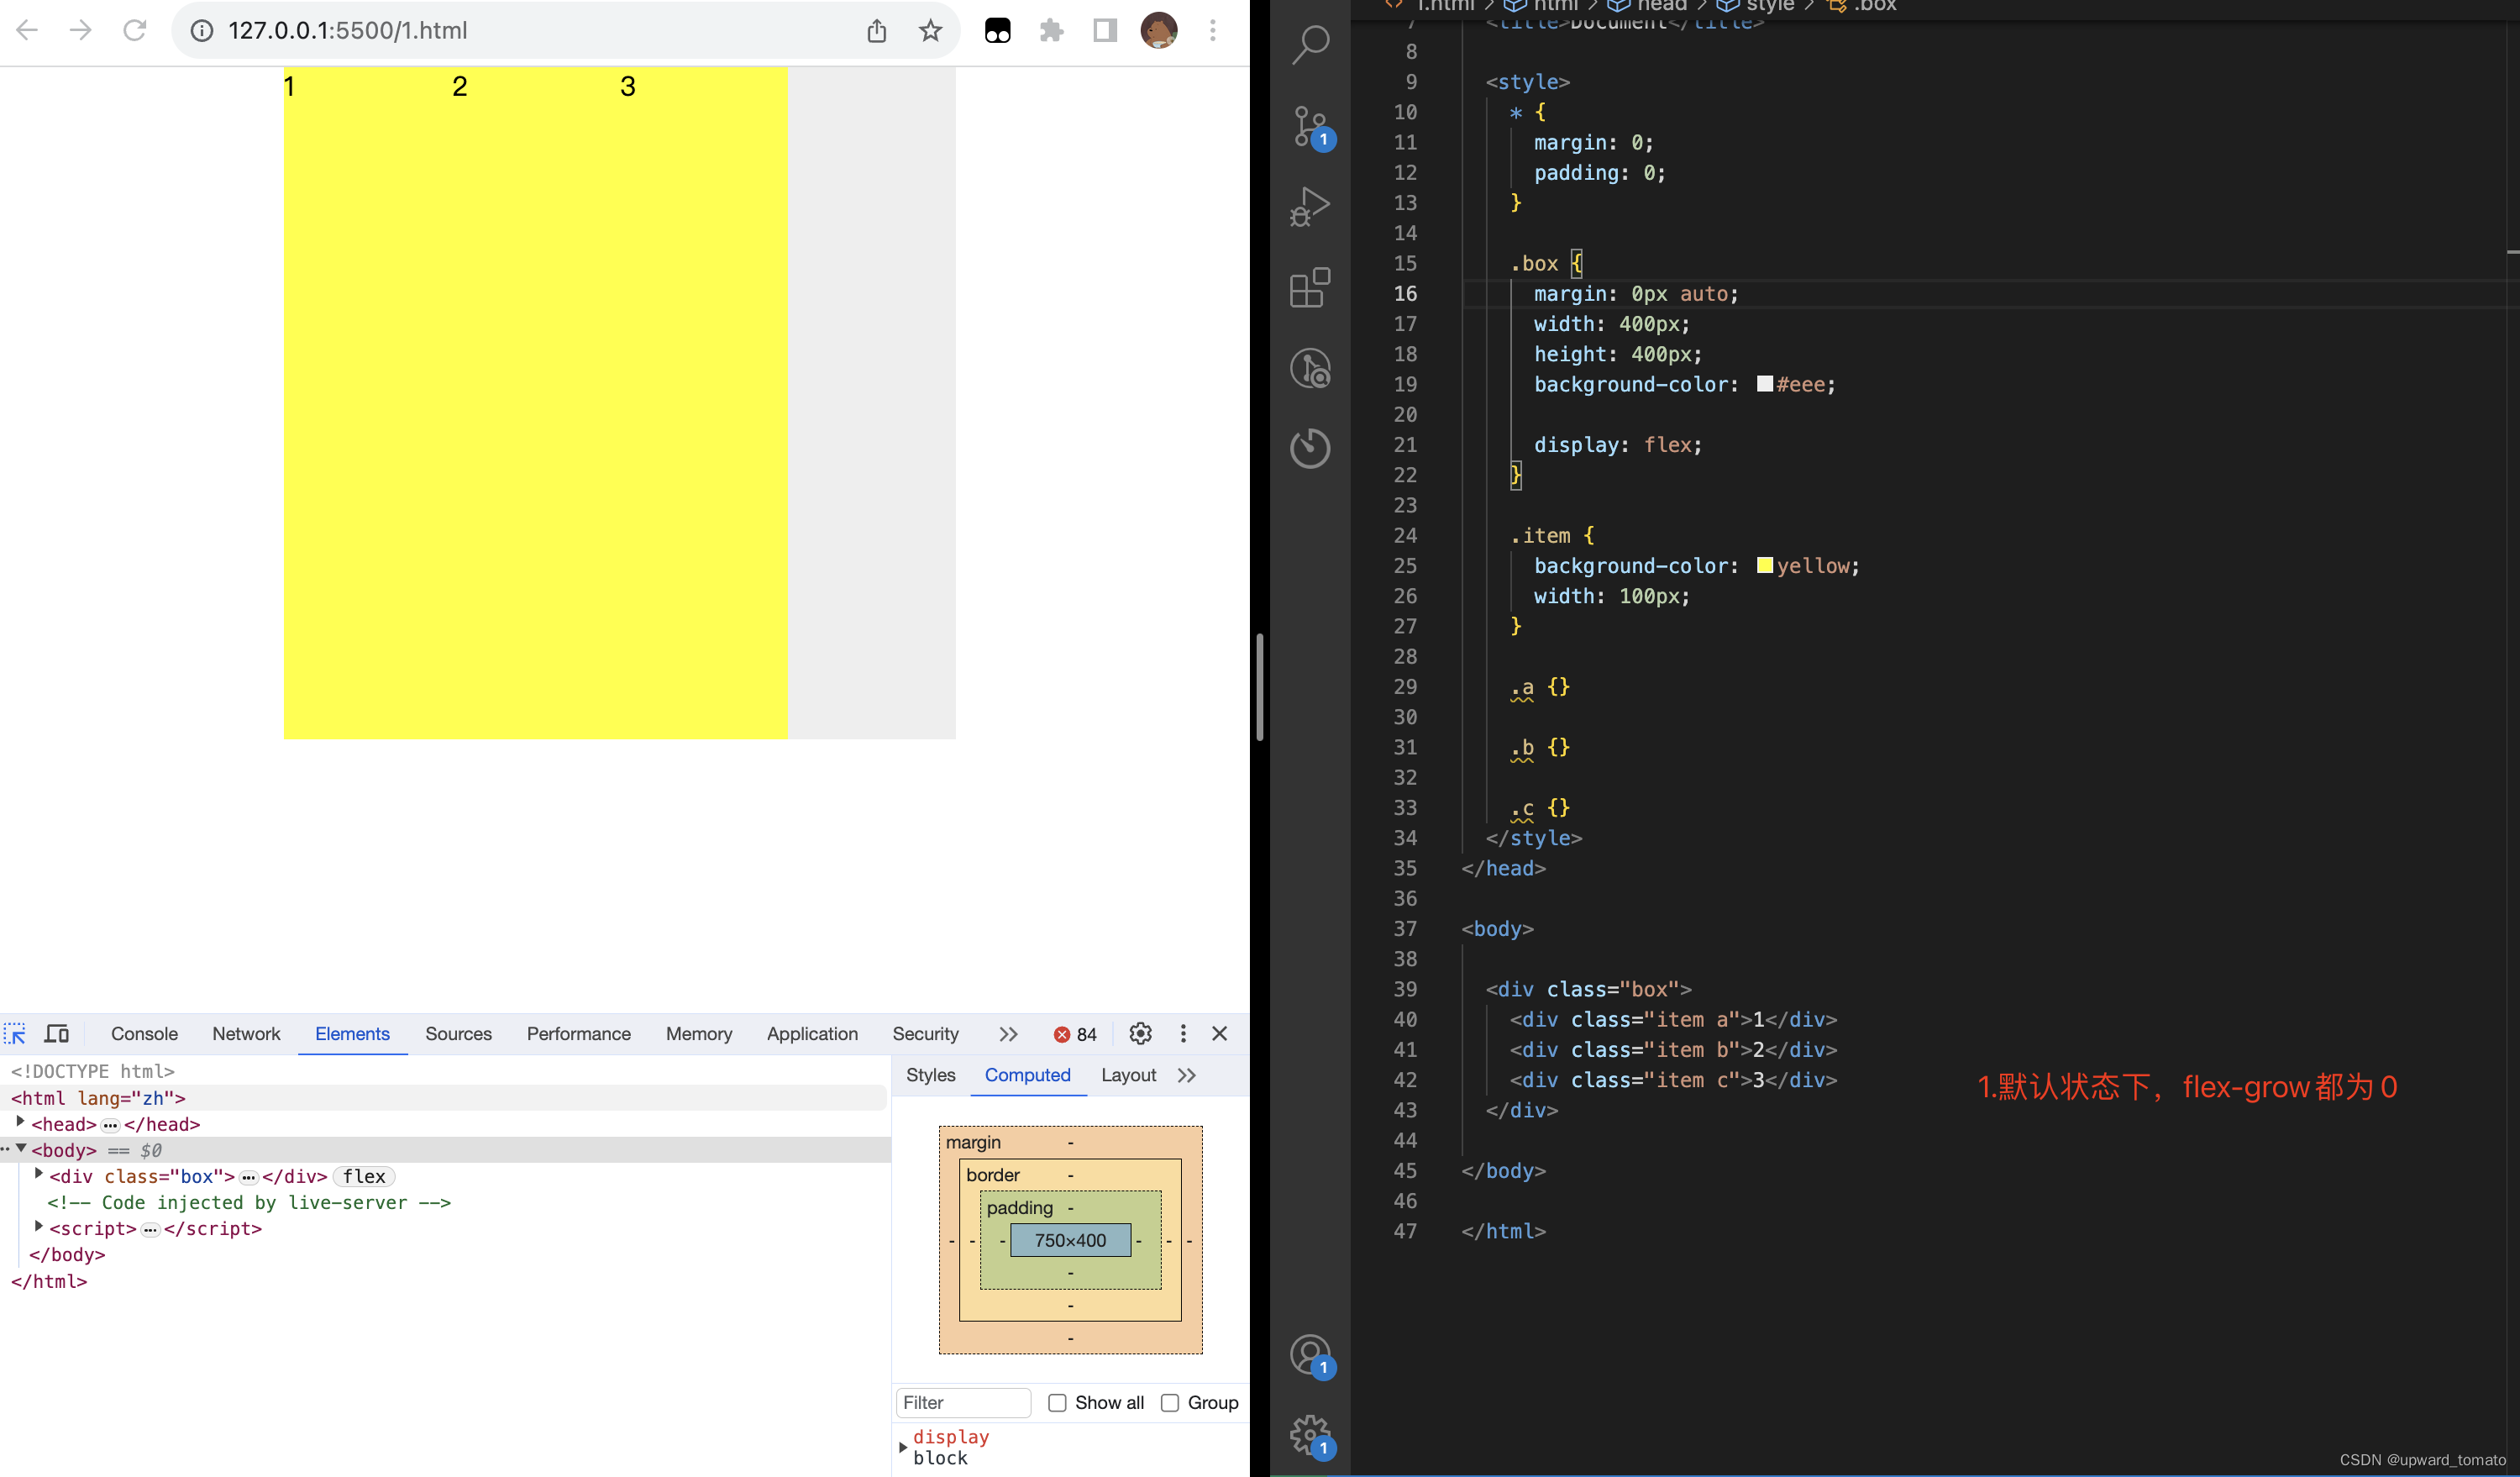This screenshot has width=2520, height=1477.
Task: Expand the div class box node
Action: (x=39, y=1175)
